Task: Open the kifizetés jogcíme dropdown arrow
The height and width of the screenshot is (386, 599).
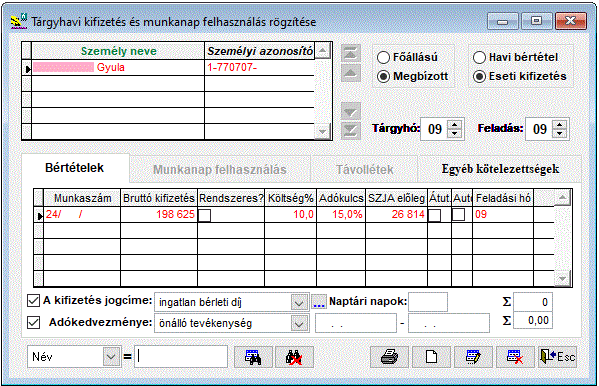Action: click(299, 303)
